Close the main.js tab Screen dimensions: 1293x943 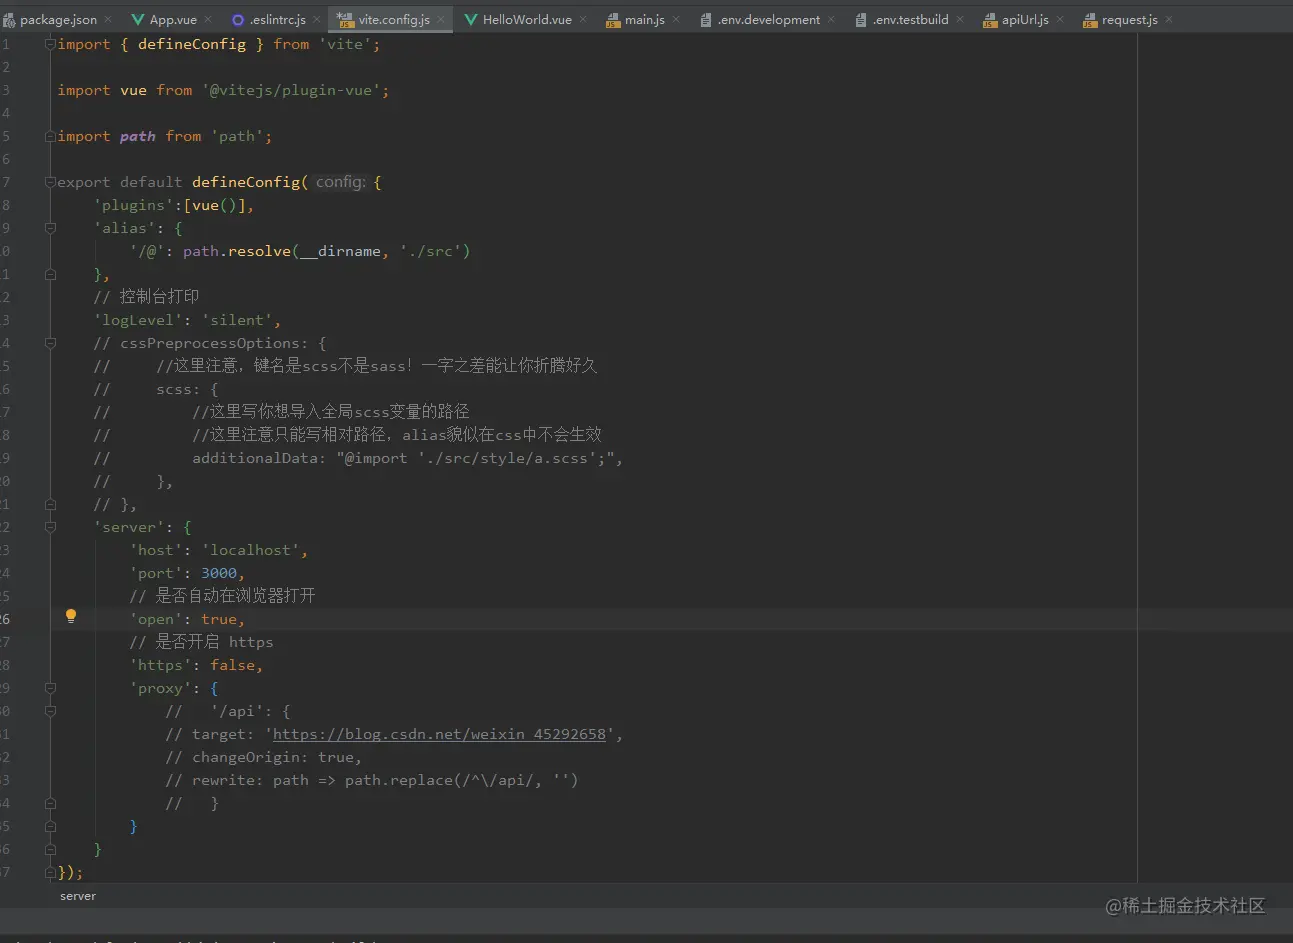676,19
